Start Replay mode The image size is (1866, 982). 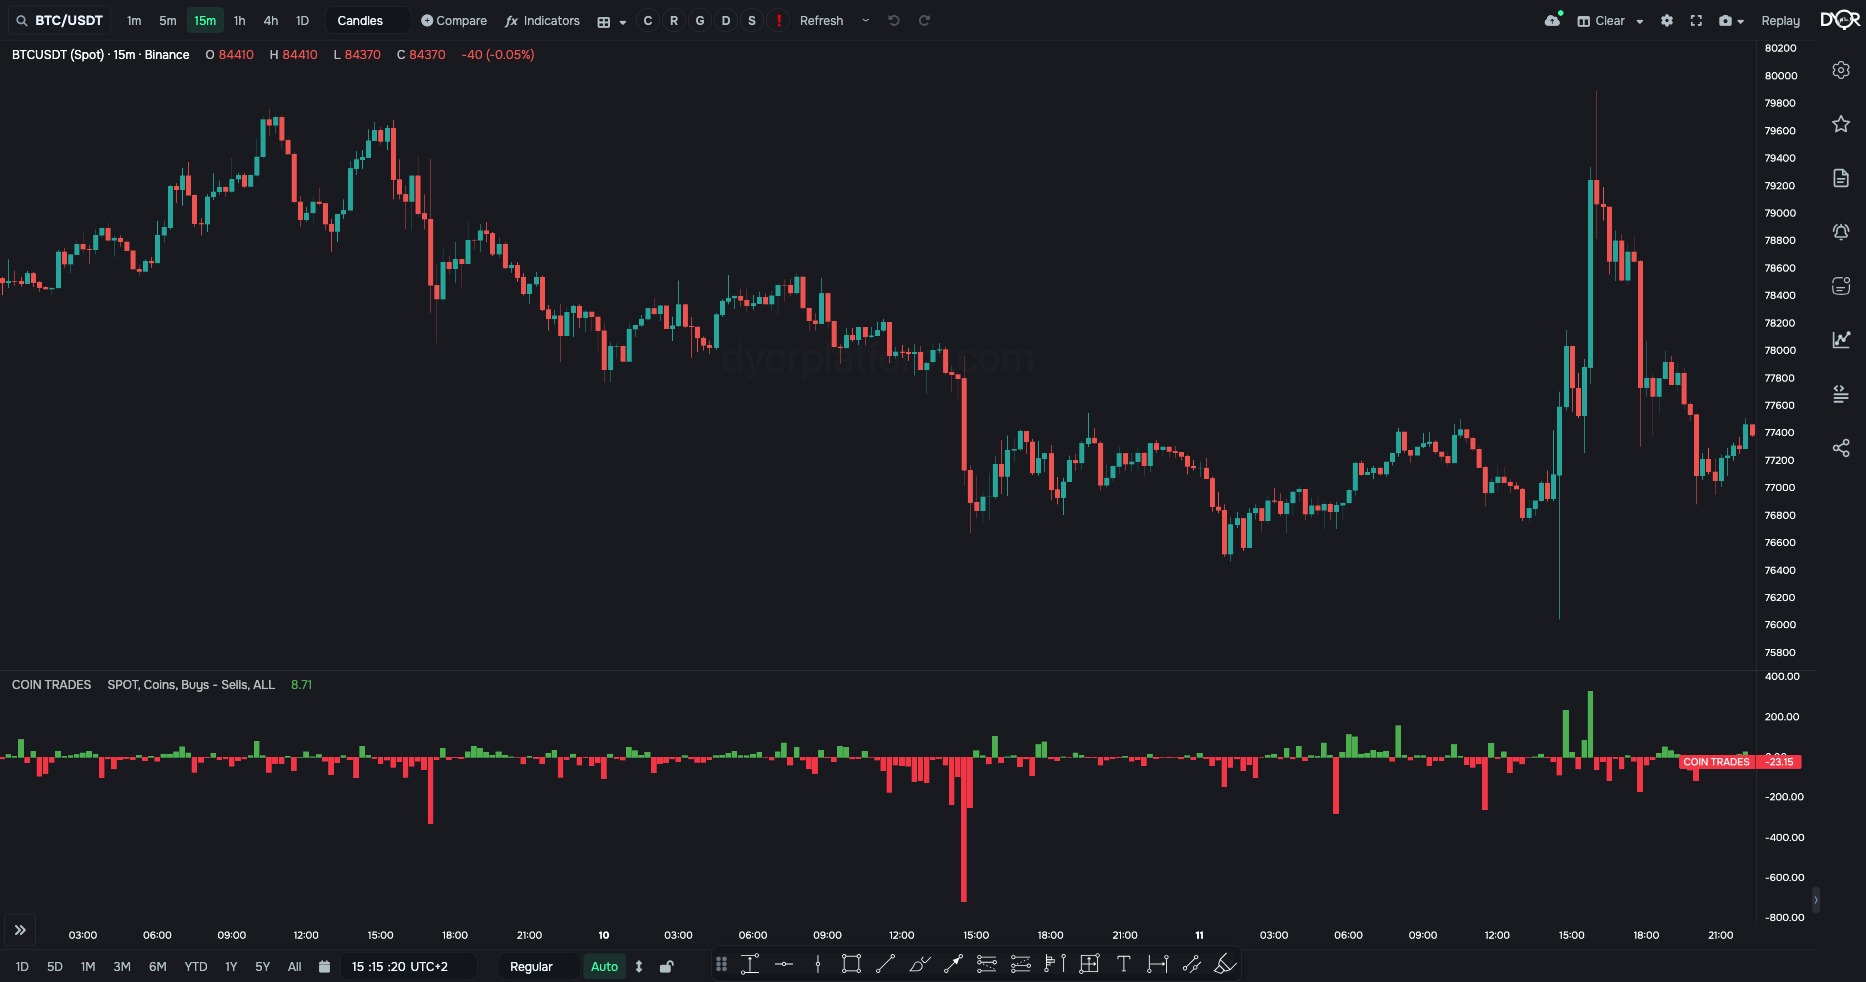point(1780,20)
